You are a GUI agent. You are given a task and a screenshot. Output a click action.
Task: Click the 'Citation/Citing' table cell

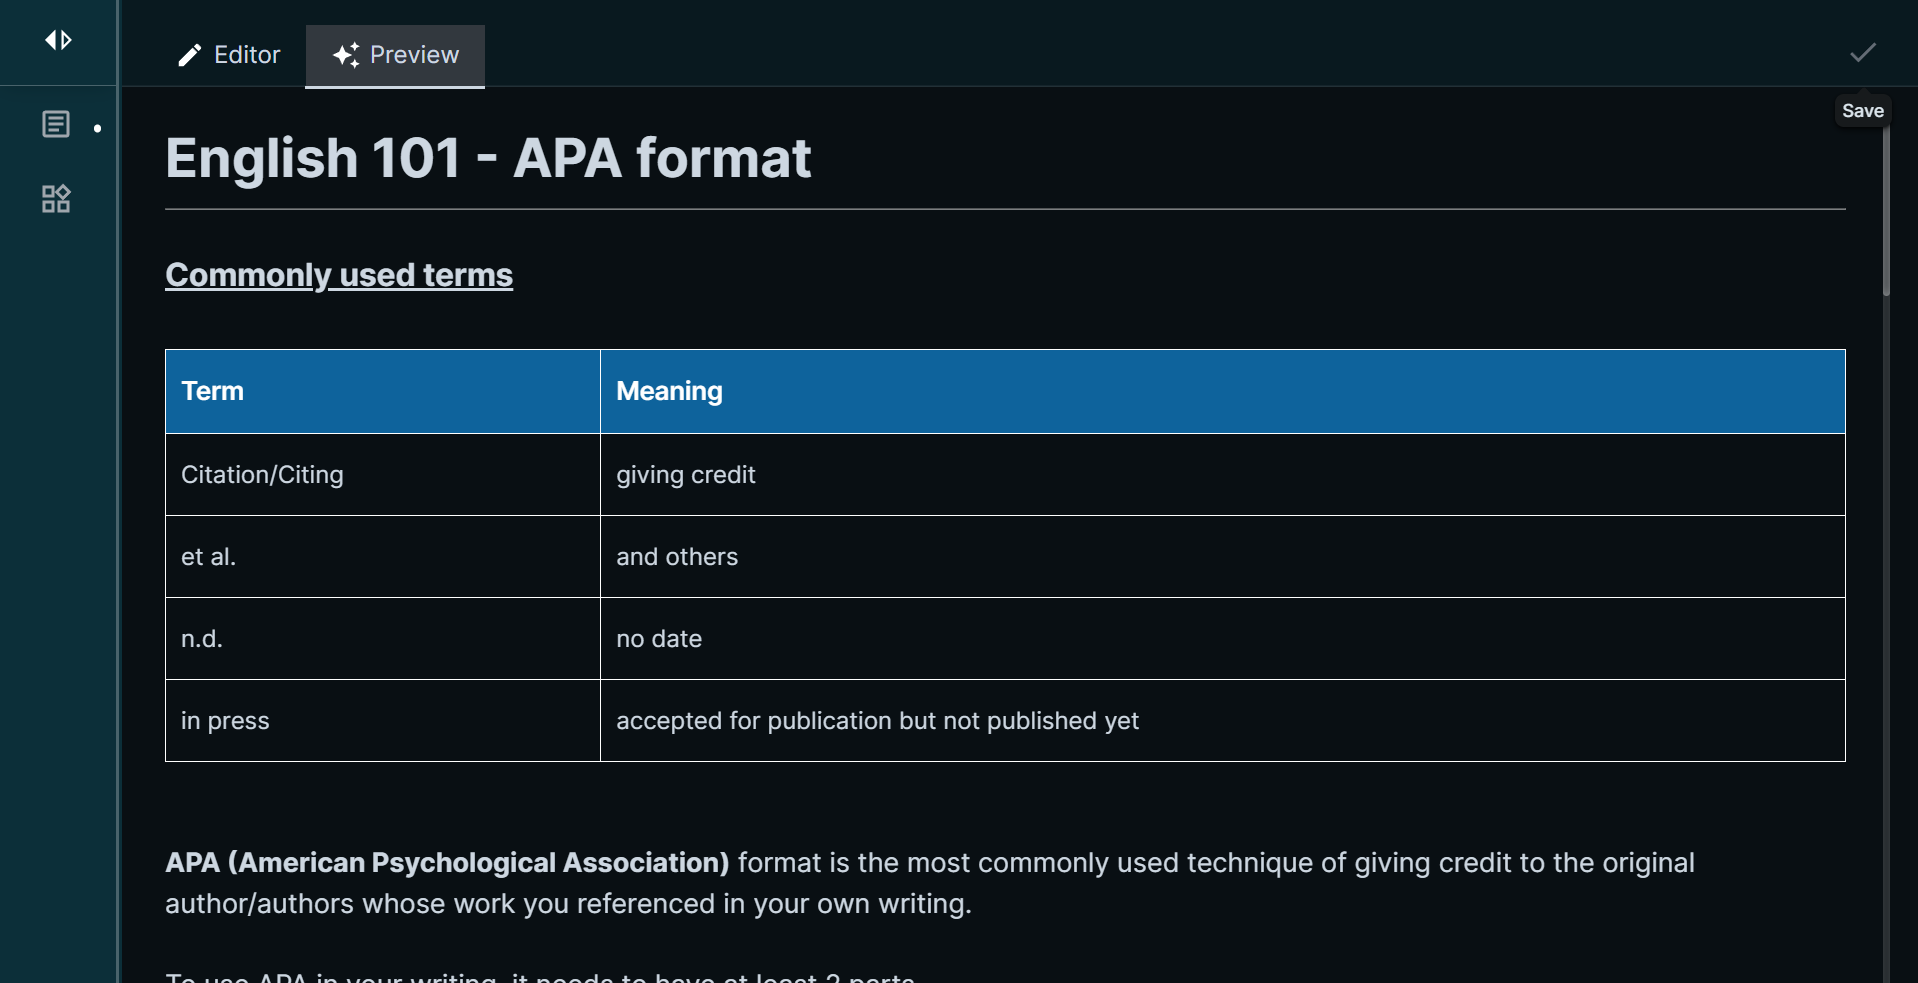point(383,475)
